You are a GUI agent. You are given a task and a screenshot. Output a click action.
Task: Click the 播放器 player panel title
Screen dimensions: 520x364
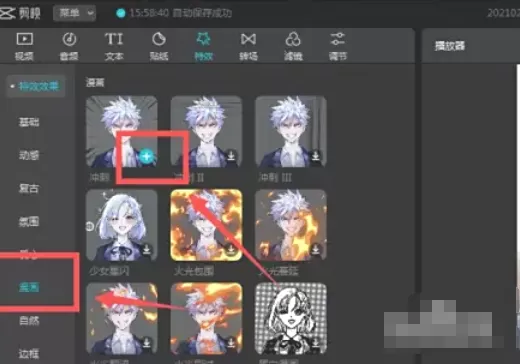pyautogui.click(x=450, y=46)
